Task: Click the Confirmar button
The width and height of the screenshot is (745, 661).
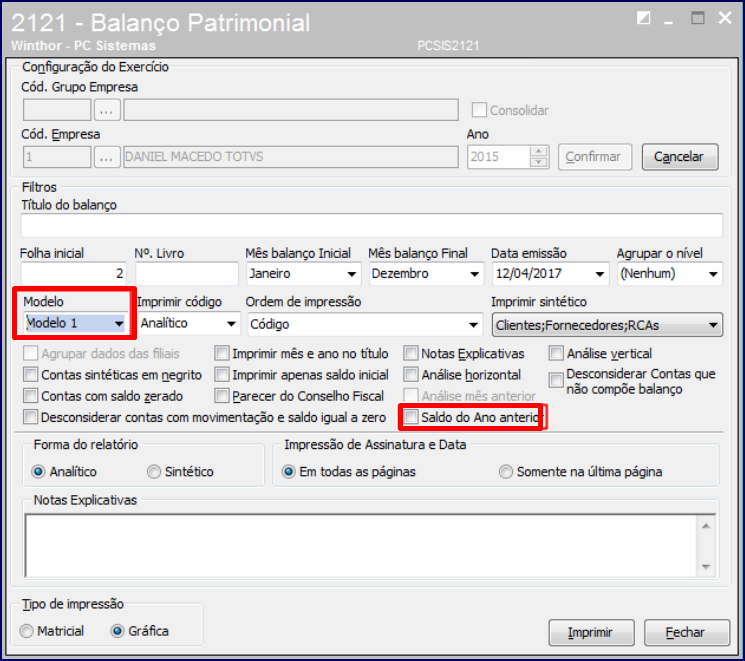Action: (x=594, y=157)
